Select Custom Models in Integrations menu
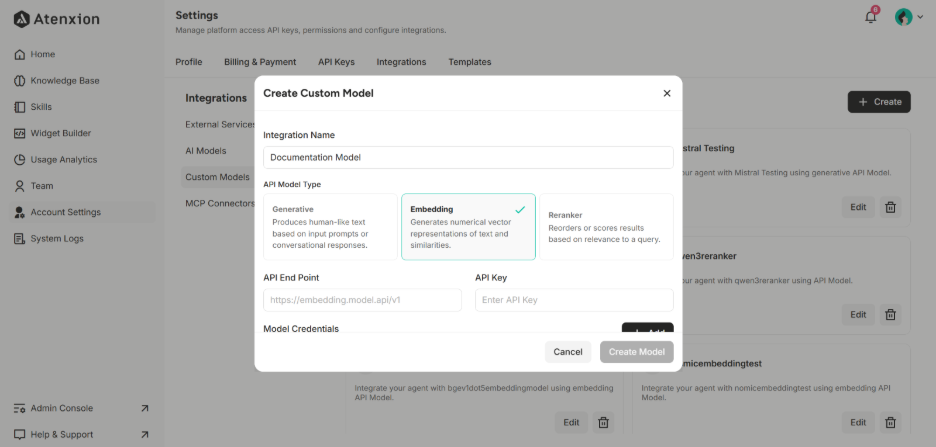Image resolution: width=936 pixels, height=447 pixels. point(218,177)
